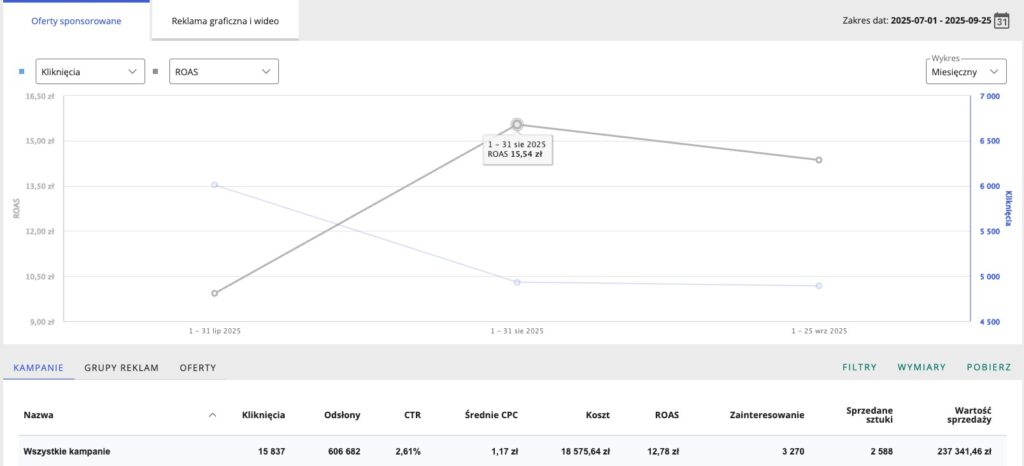Open the Oferty tab

tap(197, 368)
